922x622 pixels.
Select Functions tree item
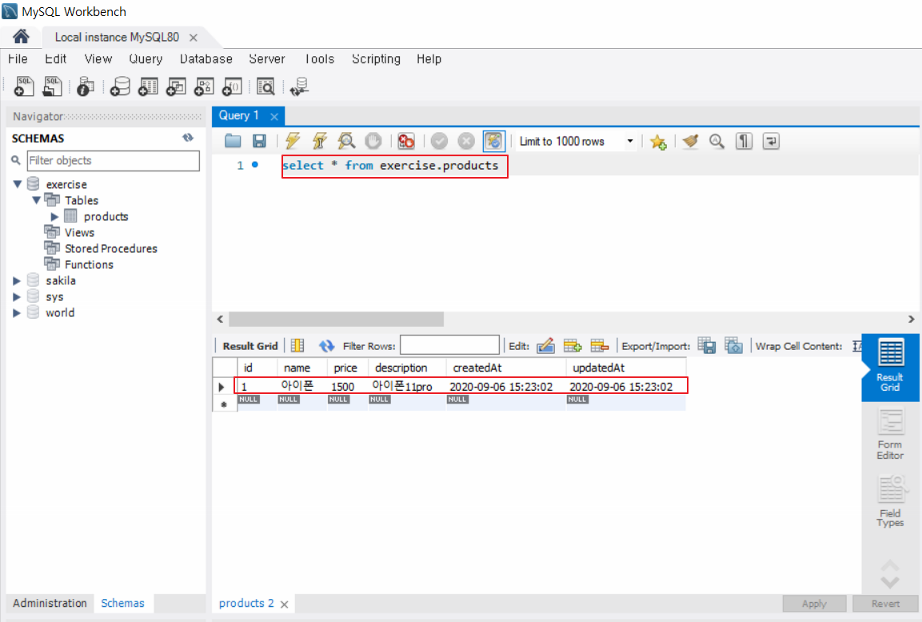coord(89,265)
